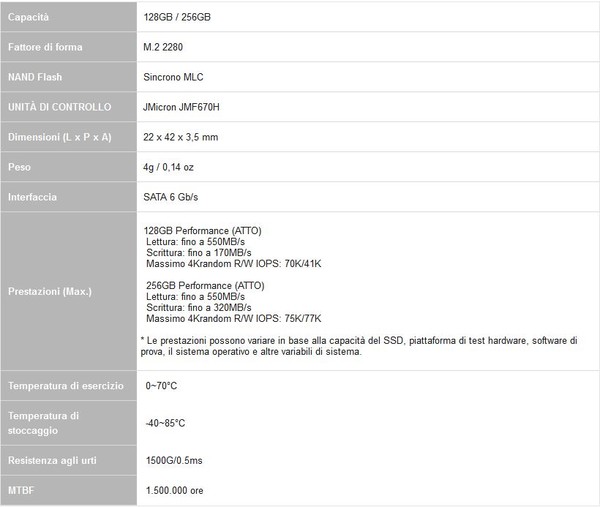Select the 'Sincrono MLC' value
The width and height of the screenshot is (600, 507).
[x=173, y=77]
